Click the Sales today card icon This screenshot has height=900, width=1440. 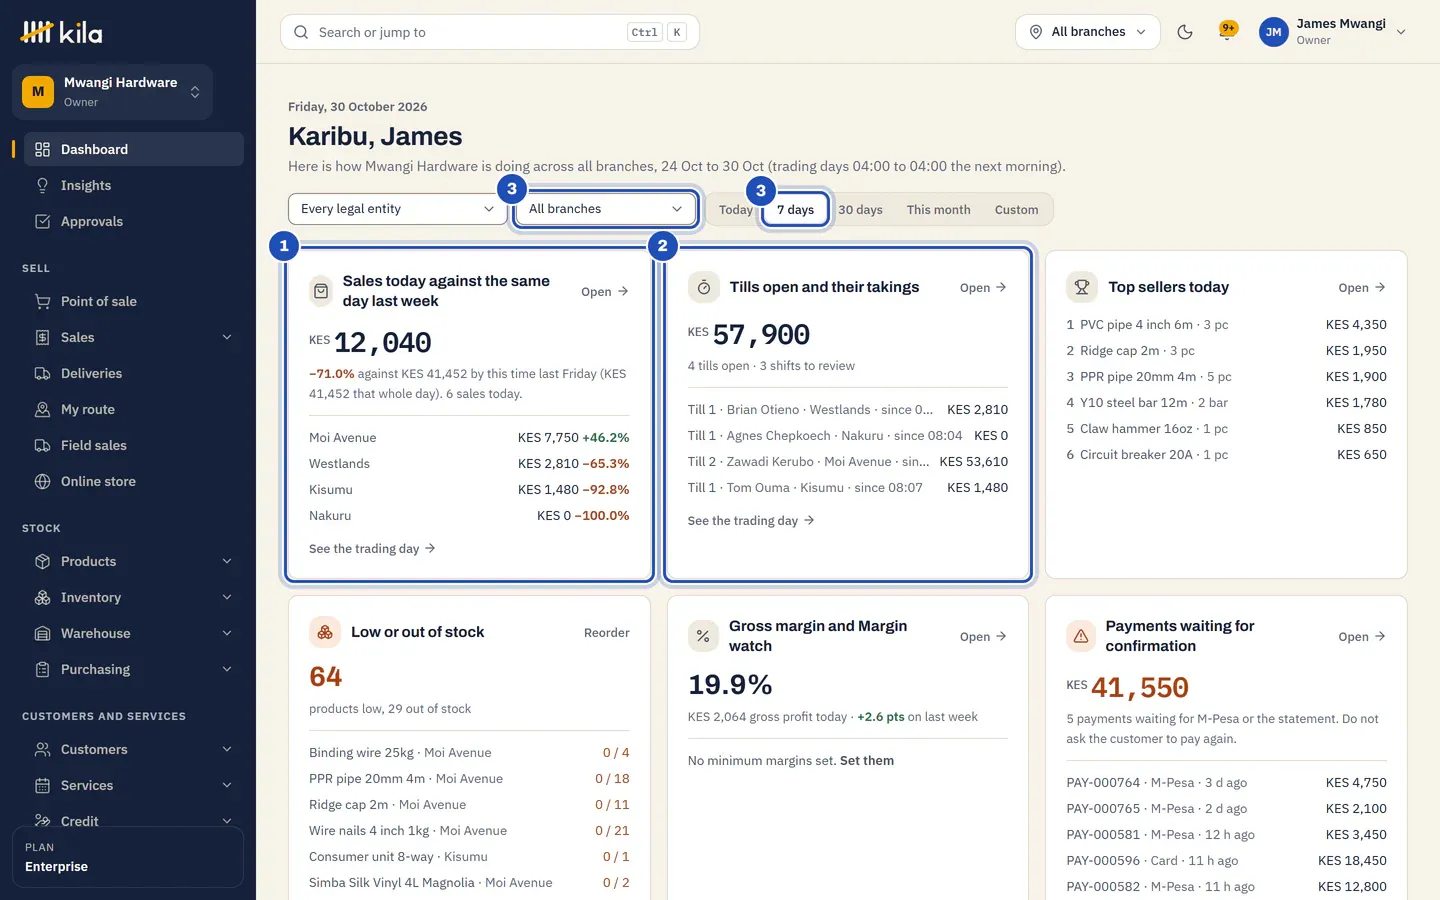321,291
